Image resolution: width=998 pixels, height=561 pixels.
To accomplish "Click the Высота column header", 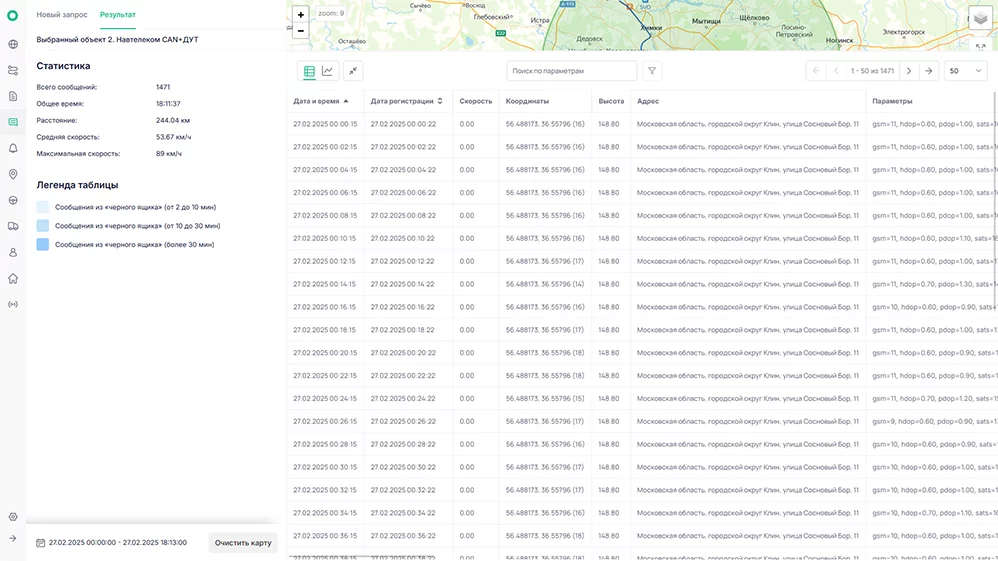I will click(611, 101).
